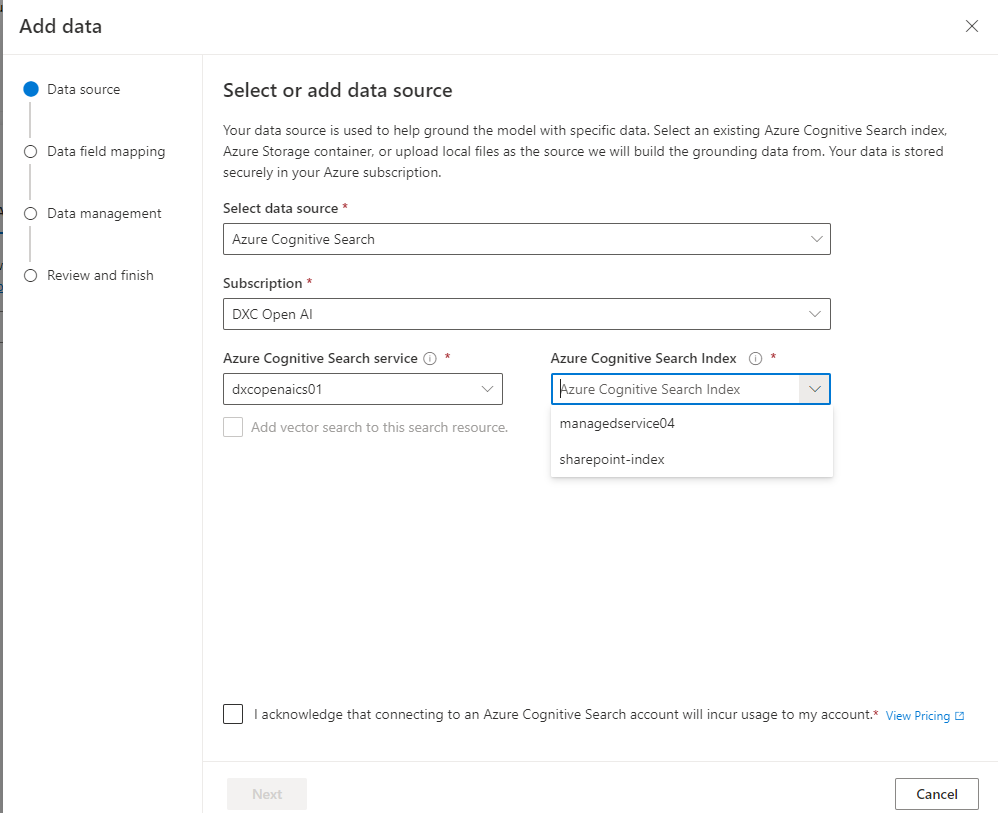Open the View Pricing link
Screen dimensions: 998x813
(x=917, y=715)
